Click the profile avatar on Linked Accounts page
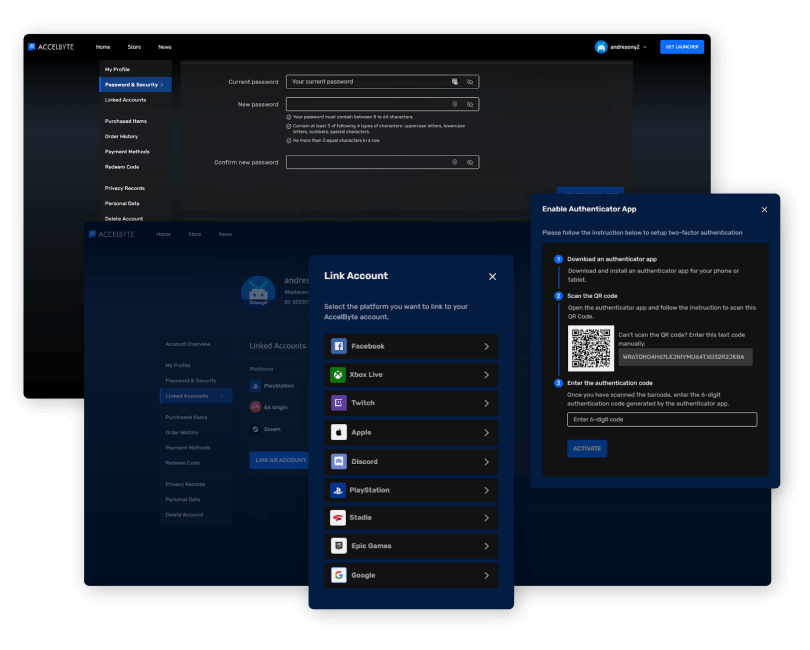Viewport: 810px width, 650px height. [x=258, y=292]
